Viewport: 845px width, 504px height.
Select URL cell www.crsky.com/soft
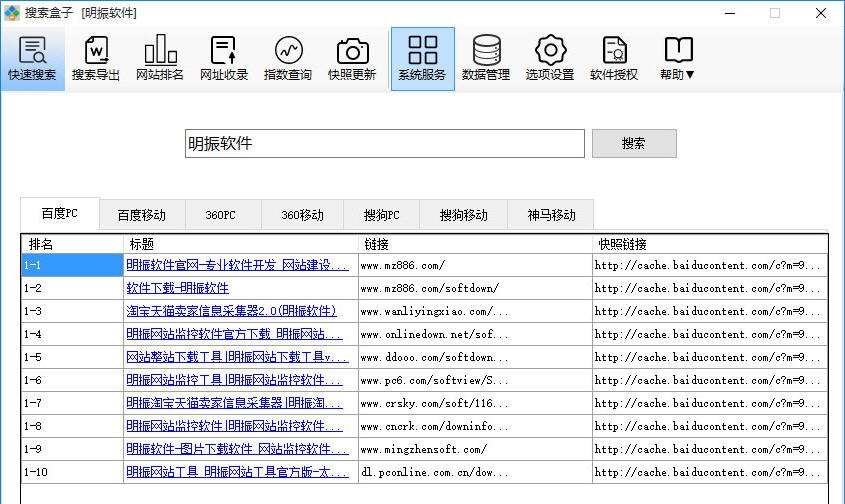point(475,403)
